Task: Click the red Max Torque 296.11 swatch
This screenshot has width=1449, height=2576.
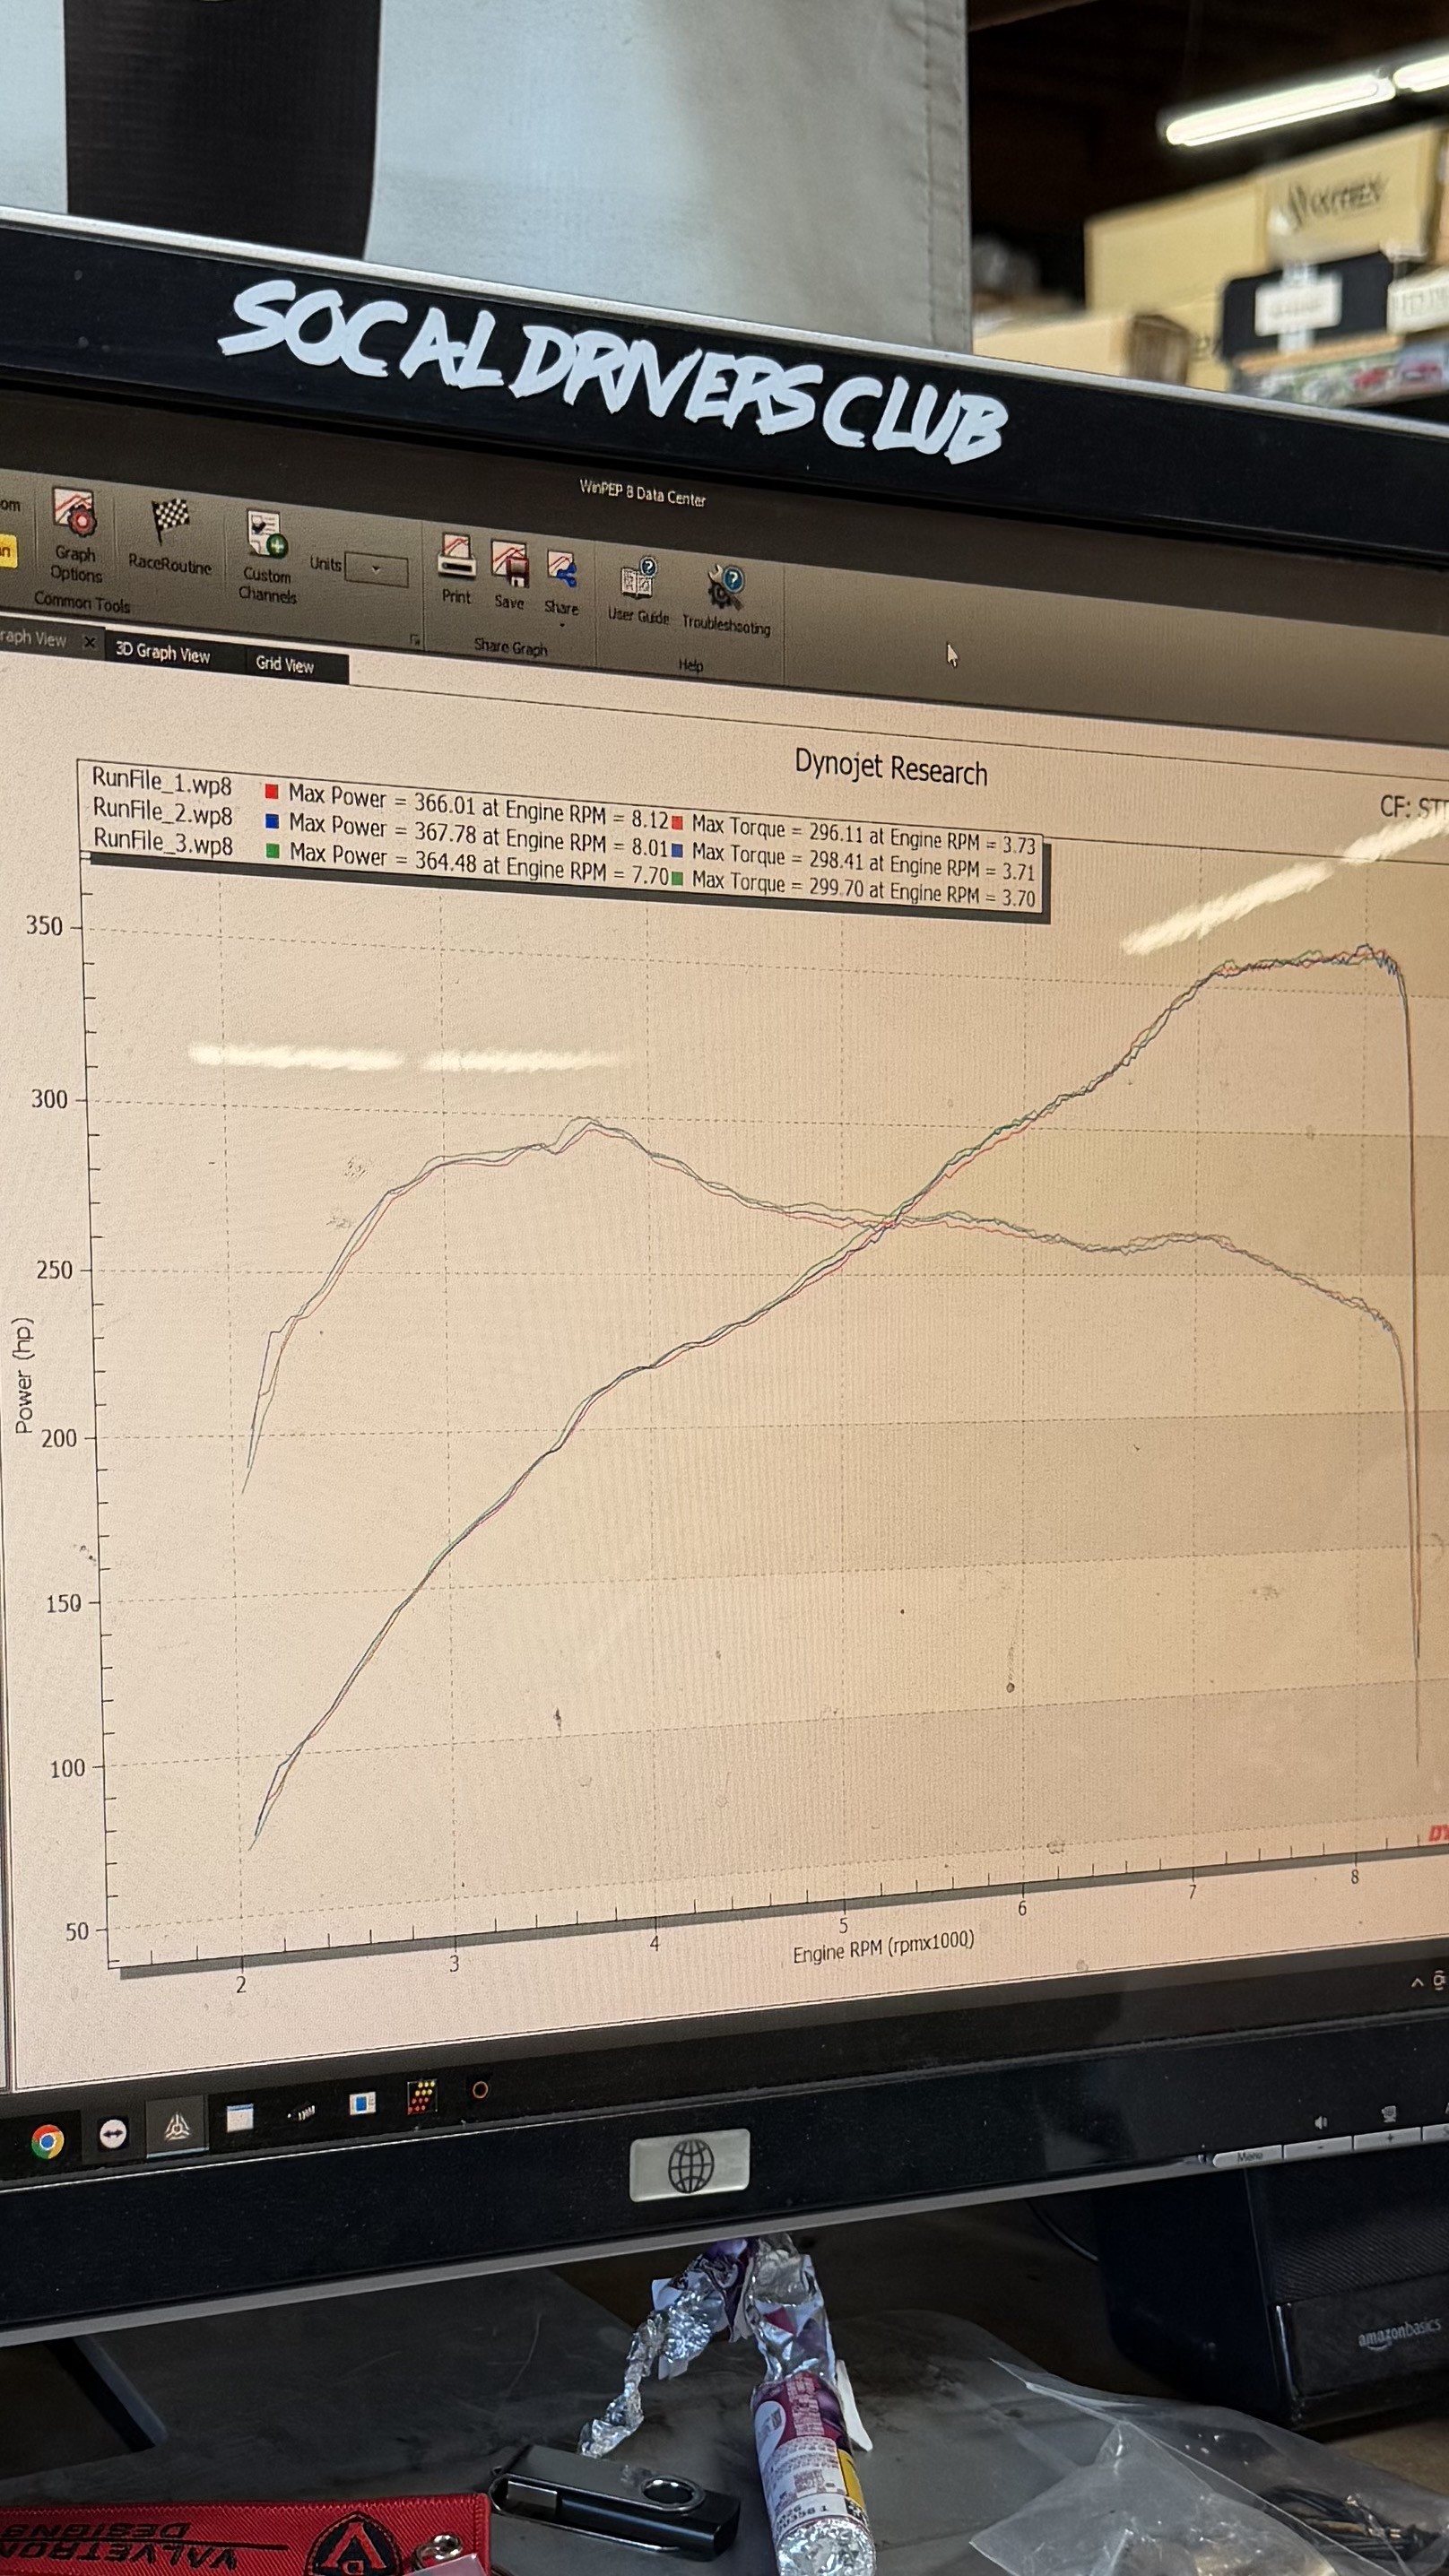Action: 677,822
